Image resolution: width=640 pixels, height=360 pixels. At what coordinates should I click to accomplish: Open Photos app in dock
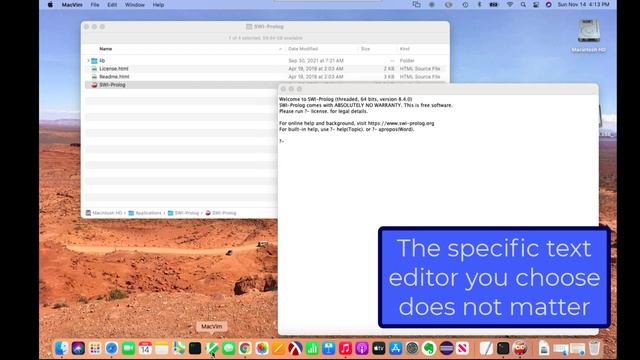pyautogui.click(x=262, y=348)
